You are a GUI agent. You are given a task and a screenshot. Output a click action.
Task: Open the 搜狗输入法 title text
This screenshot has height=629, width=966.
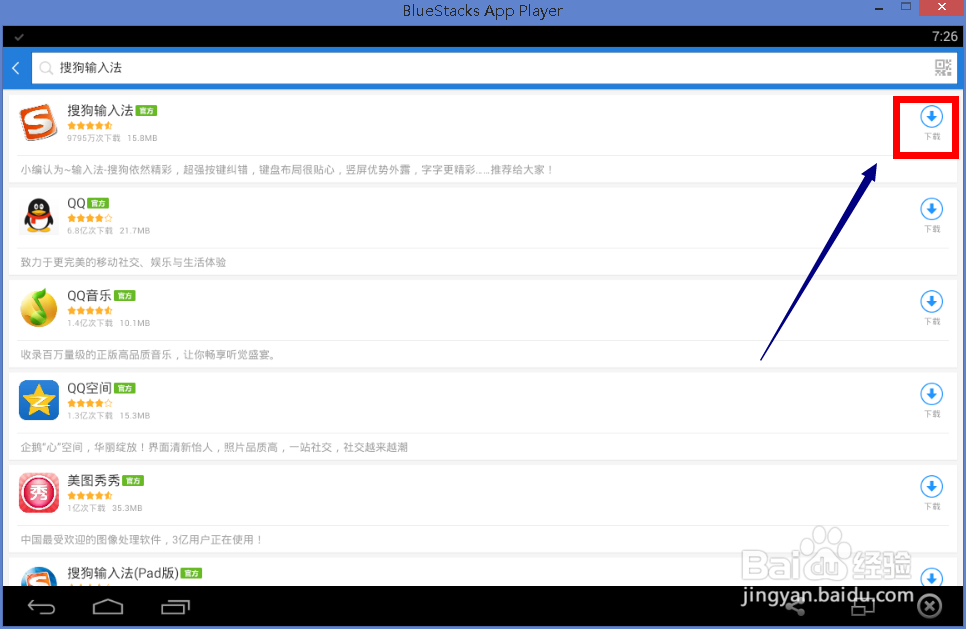click(100, 110)
